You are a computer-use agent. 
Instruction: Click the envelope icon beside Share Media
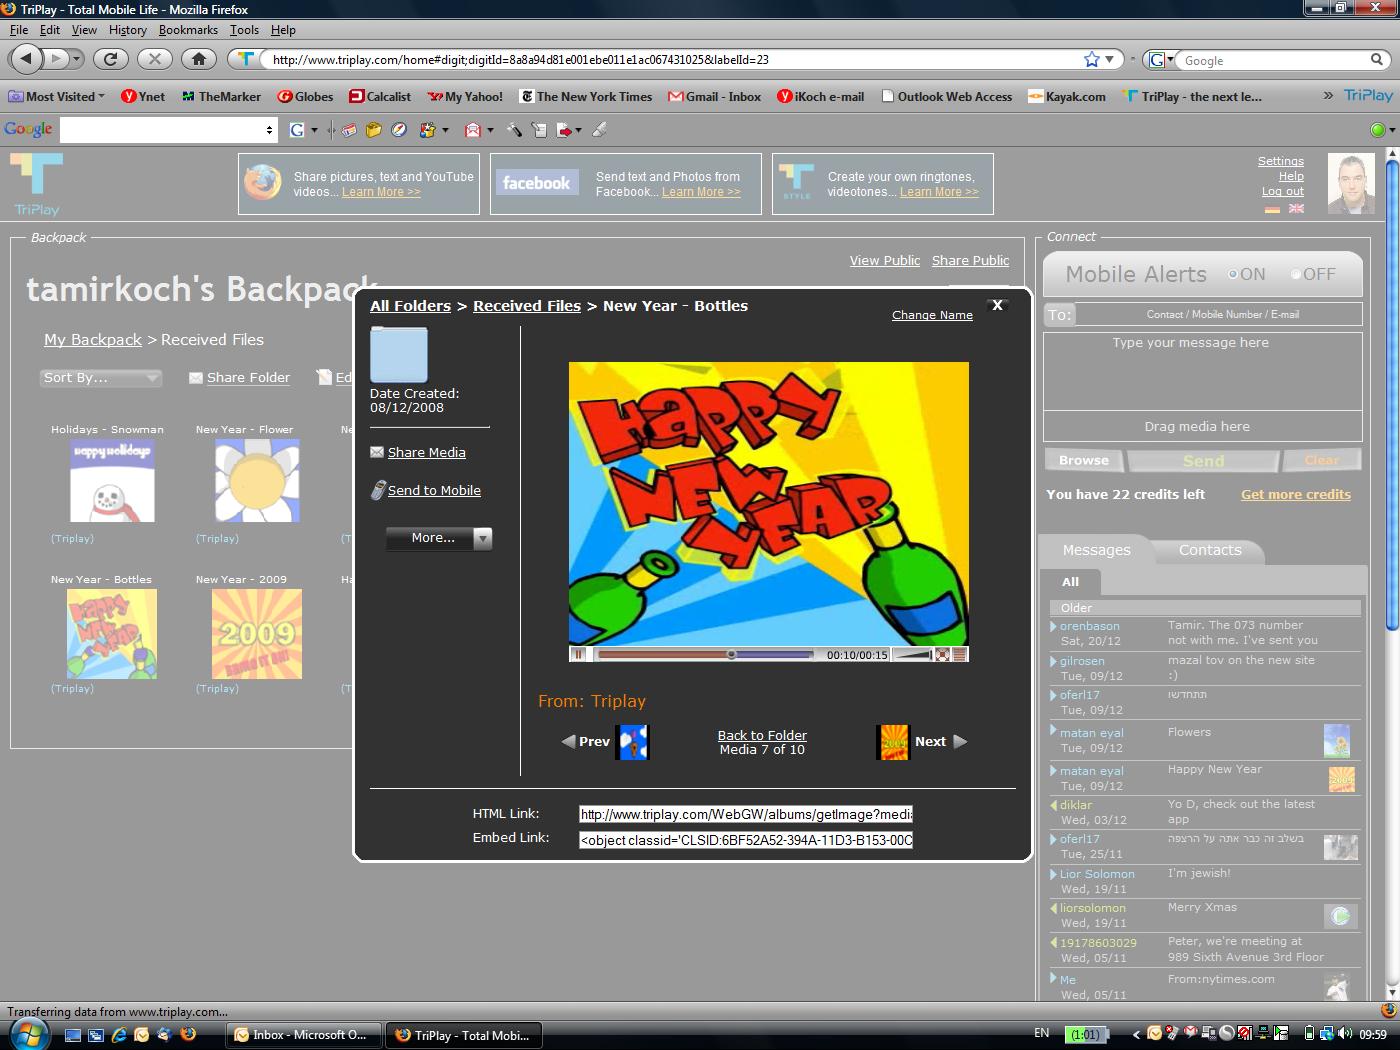point(377,452)
